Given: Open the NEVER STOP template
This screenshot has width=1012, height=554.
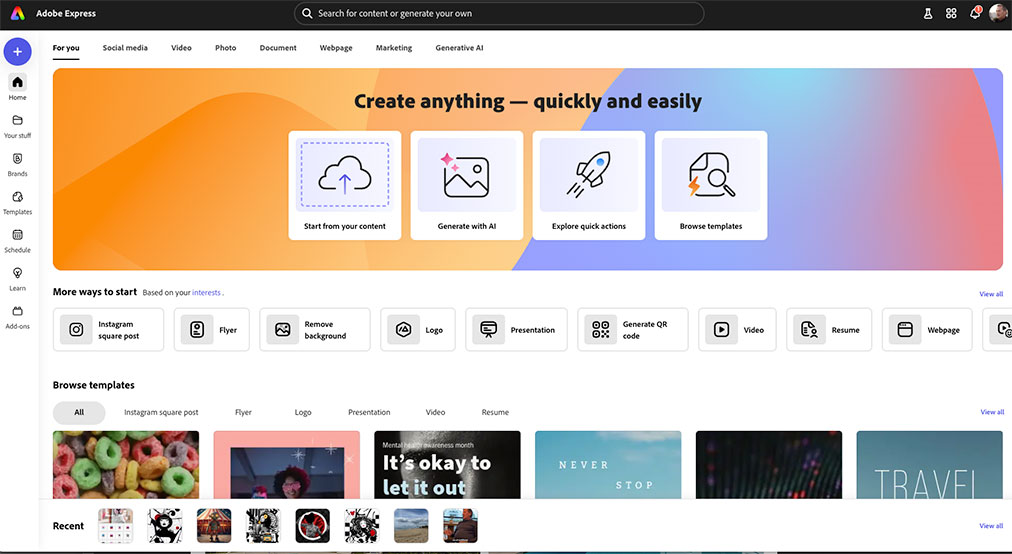Looking at the screenshot, I should (608, 464).
